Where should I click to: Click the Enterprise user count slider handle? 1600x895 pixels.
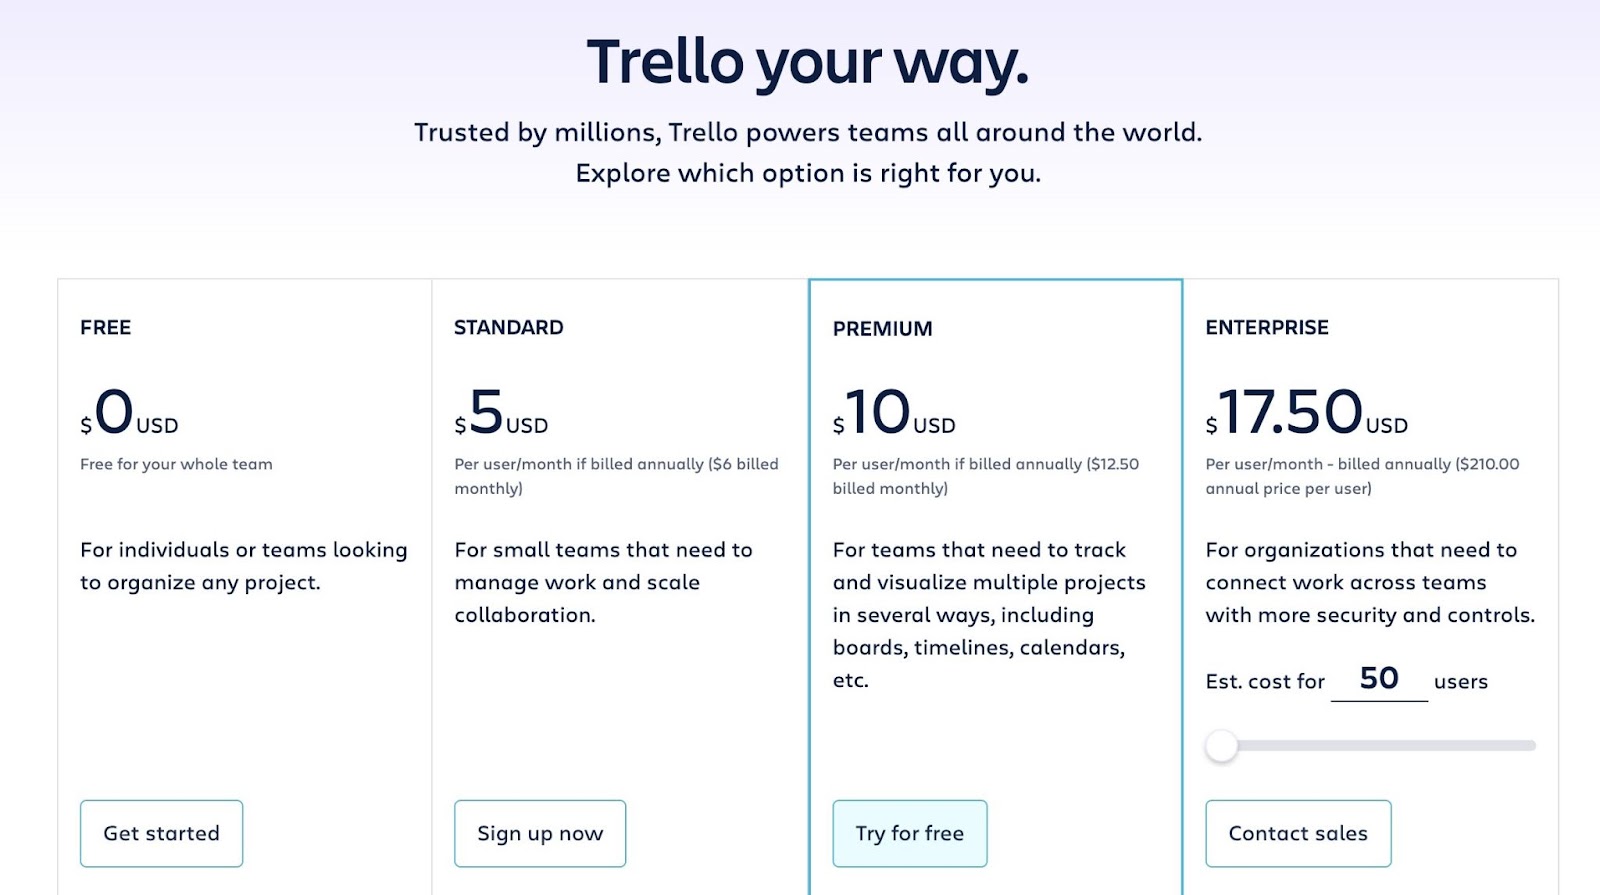[1221, 746]
